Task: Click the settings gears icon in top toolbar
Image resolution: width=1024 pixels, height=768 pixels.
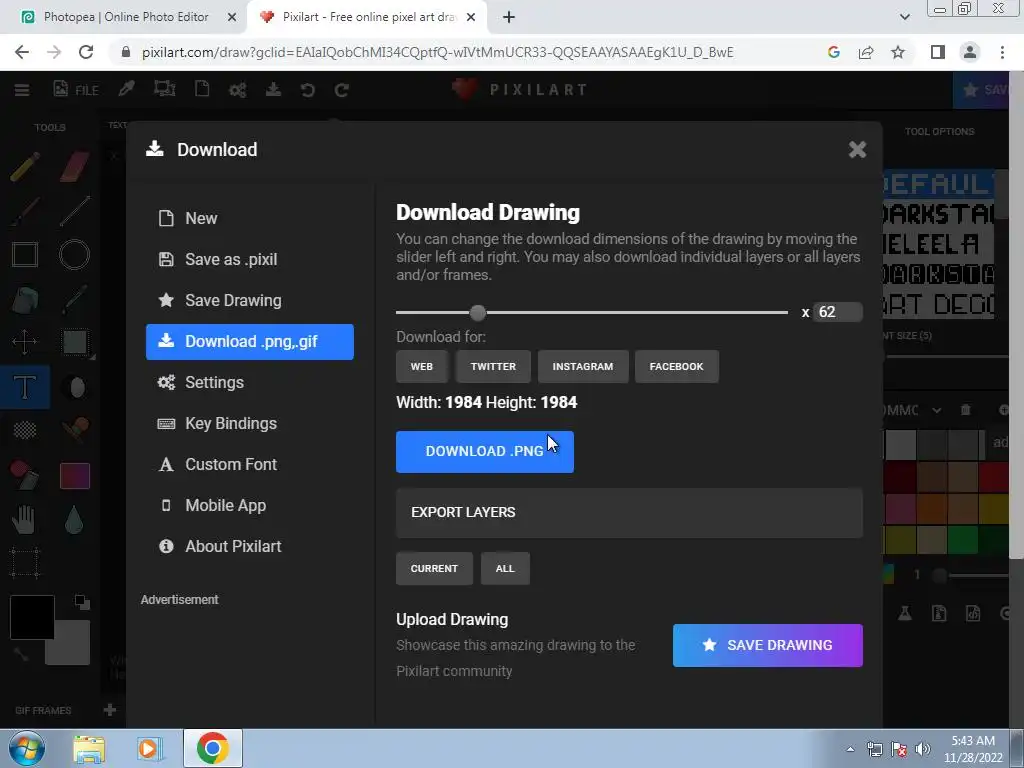Action: click(238, 89)
